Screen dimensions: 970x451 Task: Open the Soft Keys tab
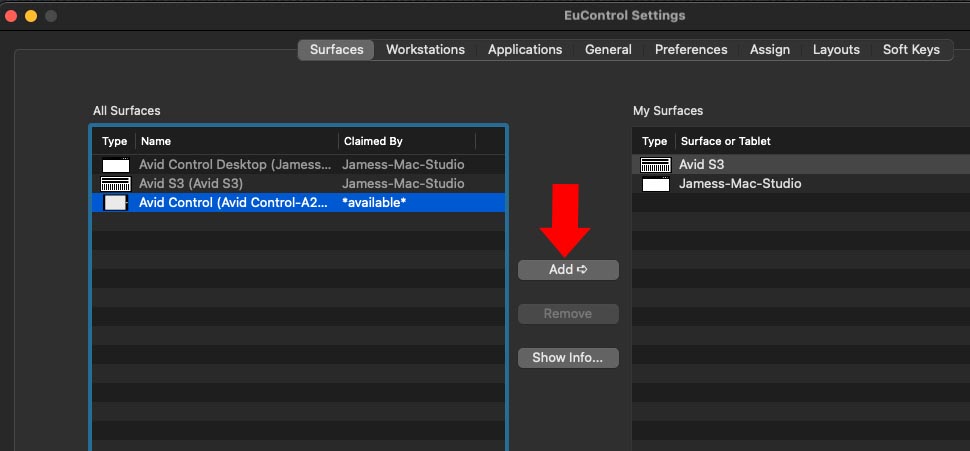tap(911, 49)
